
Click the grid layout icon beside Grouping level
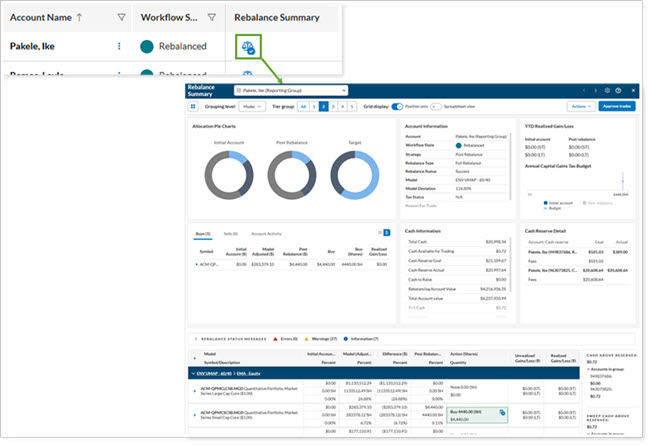pyautogui.click(x=193, y=105)
